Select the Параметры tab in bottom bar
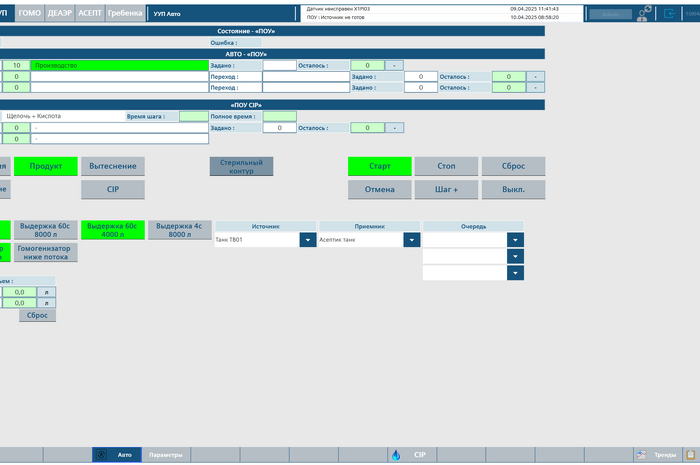Viewport: 700px width, 465px height. point(165,455)
